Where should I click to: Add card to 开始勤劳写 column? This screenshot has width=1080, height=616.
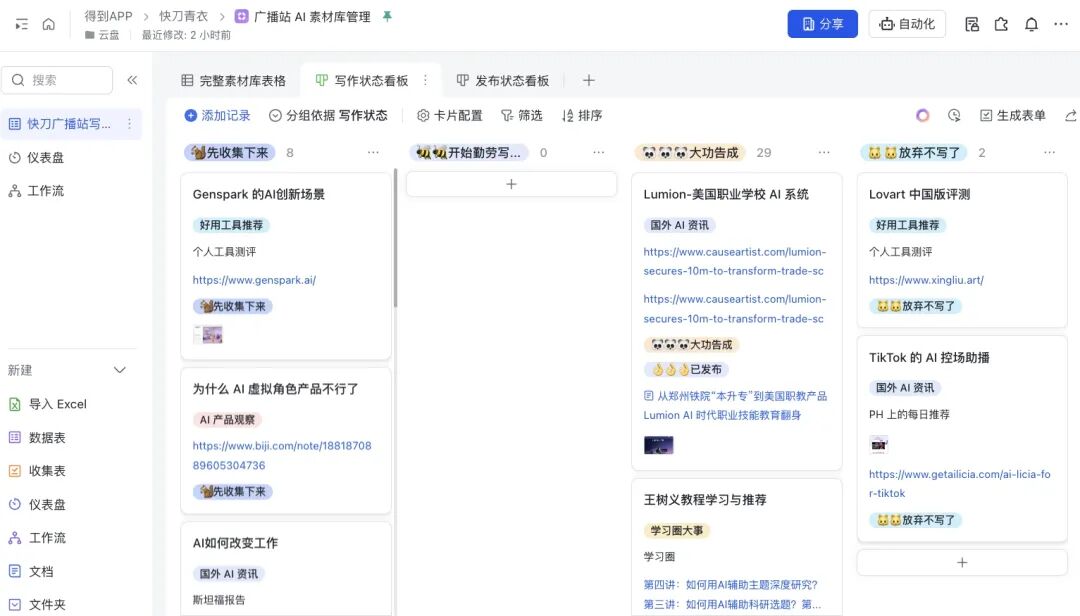coord(511,184)
